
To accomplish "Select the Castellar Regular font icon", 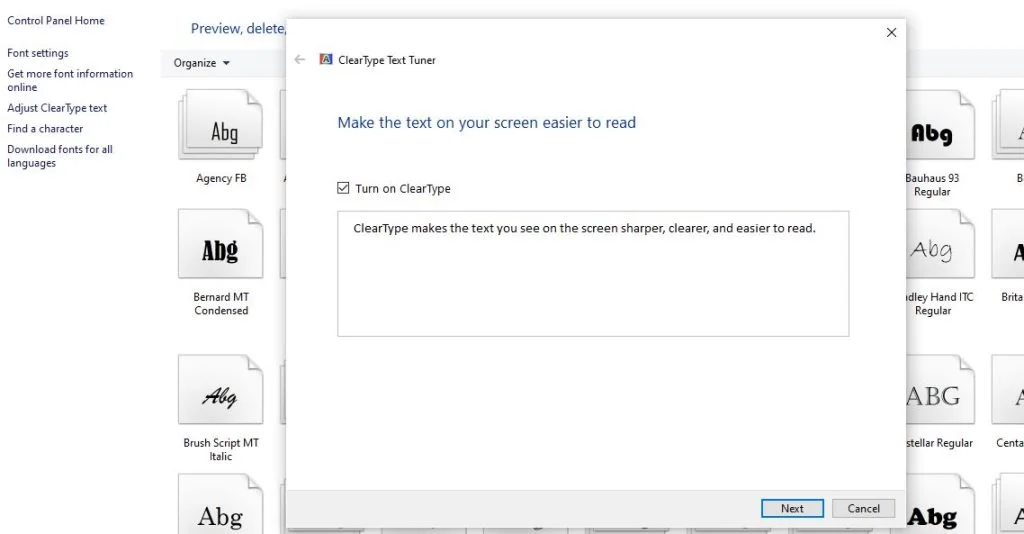I will tap(940, 390).
